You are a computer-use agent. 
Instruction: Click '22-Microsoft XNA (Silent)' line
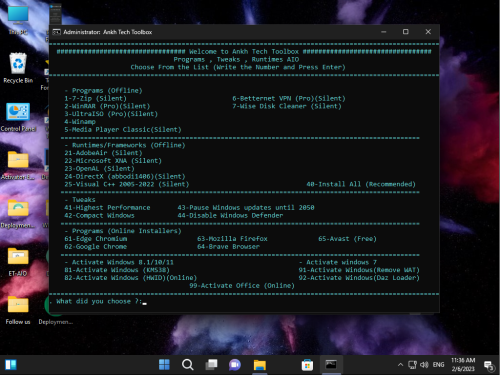click(113, 161)
